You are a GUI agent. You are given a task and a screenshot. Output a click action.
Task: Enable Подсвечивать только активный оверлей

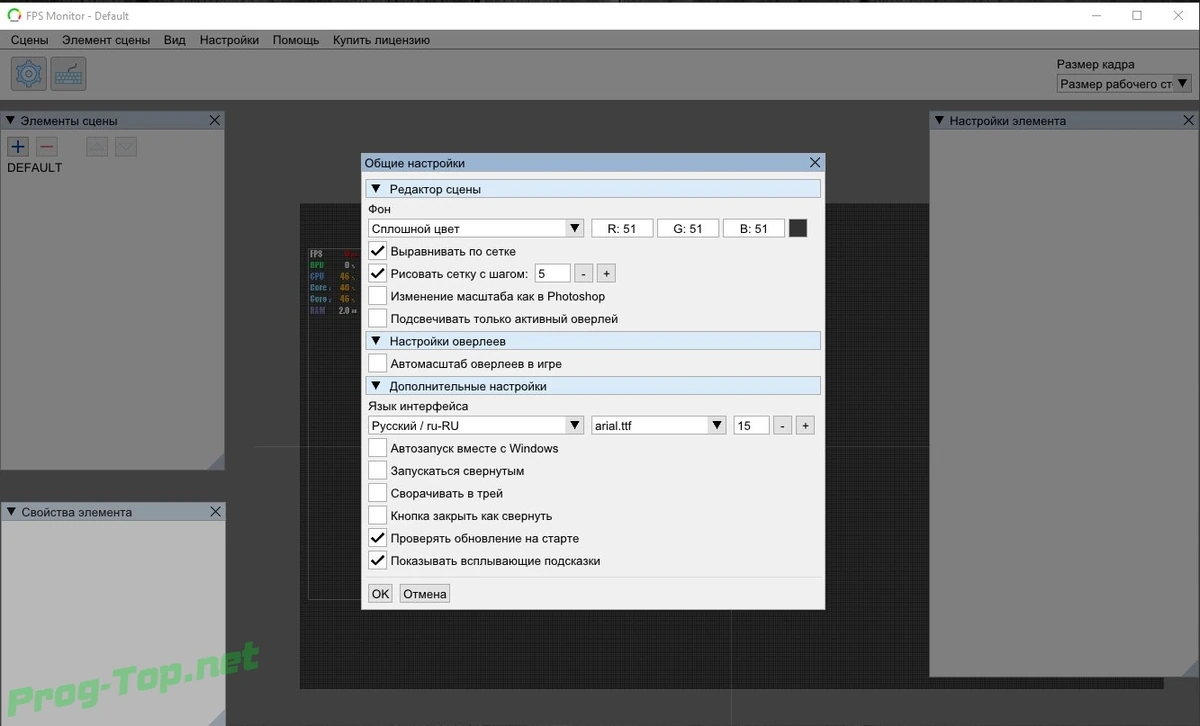[x=377, y=318]
